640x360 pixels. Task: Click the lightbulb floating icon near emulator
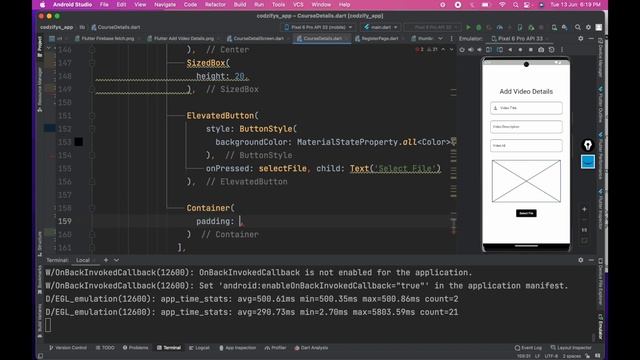[x=588, y=145]
